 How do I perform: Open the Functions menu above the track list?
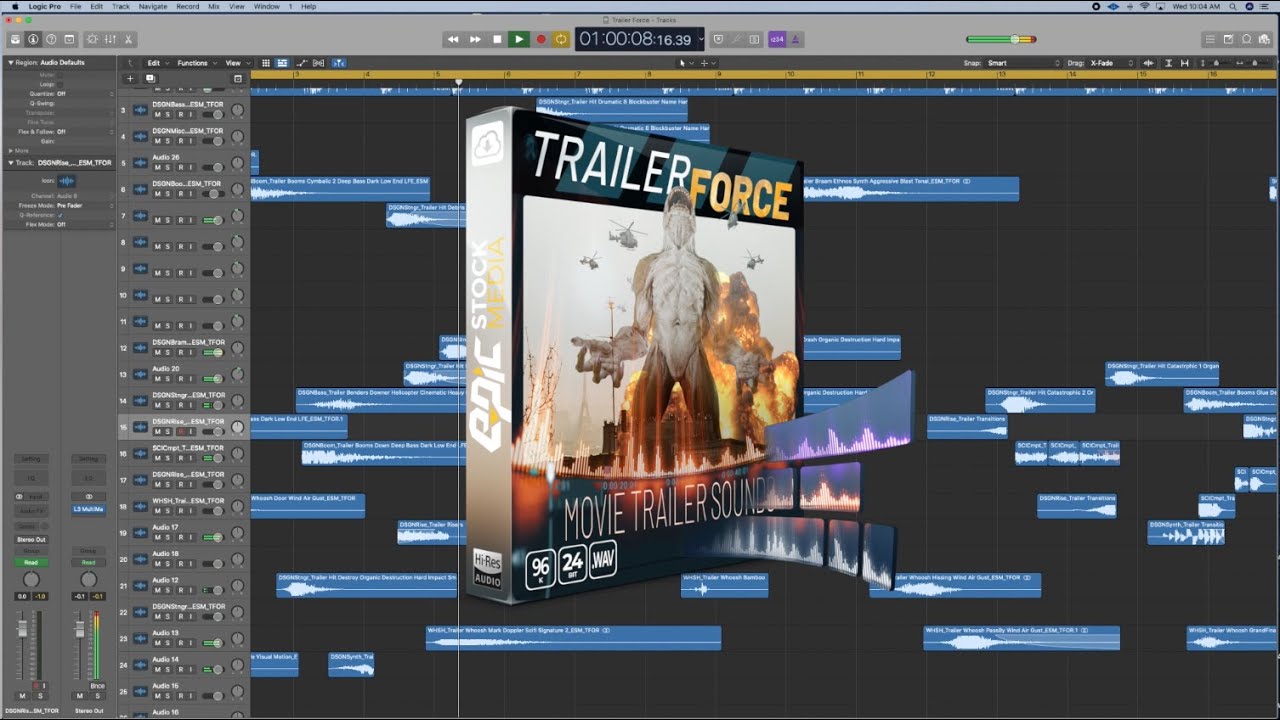click(192, 62)
